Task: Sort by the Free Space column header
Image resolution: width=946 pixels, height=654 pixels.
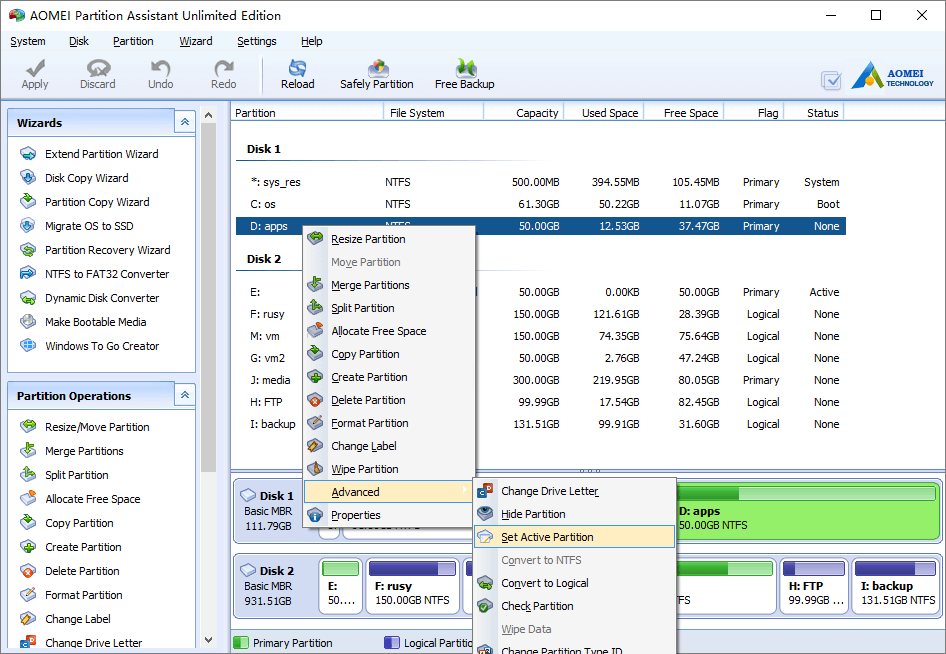Action: [x=684, y=113]
